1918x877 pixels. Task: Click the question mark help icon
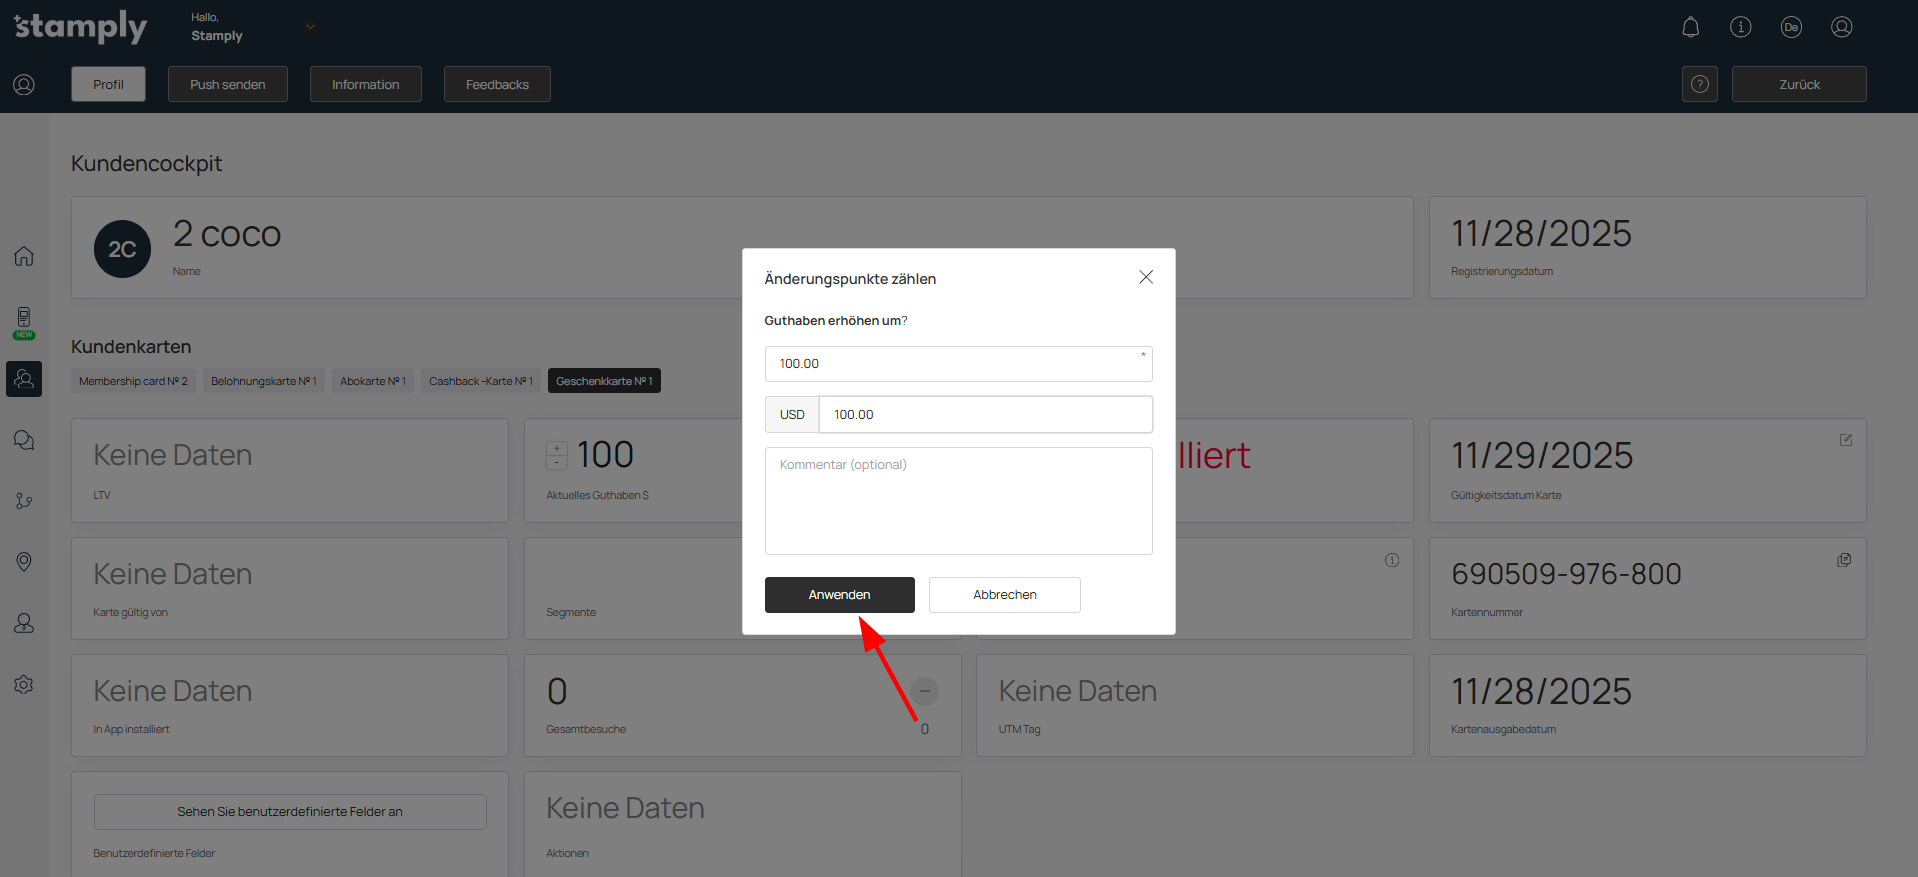click(1699, 84)
